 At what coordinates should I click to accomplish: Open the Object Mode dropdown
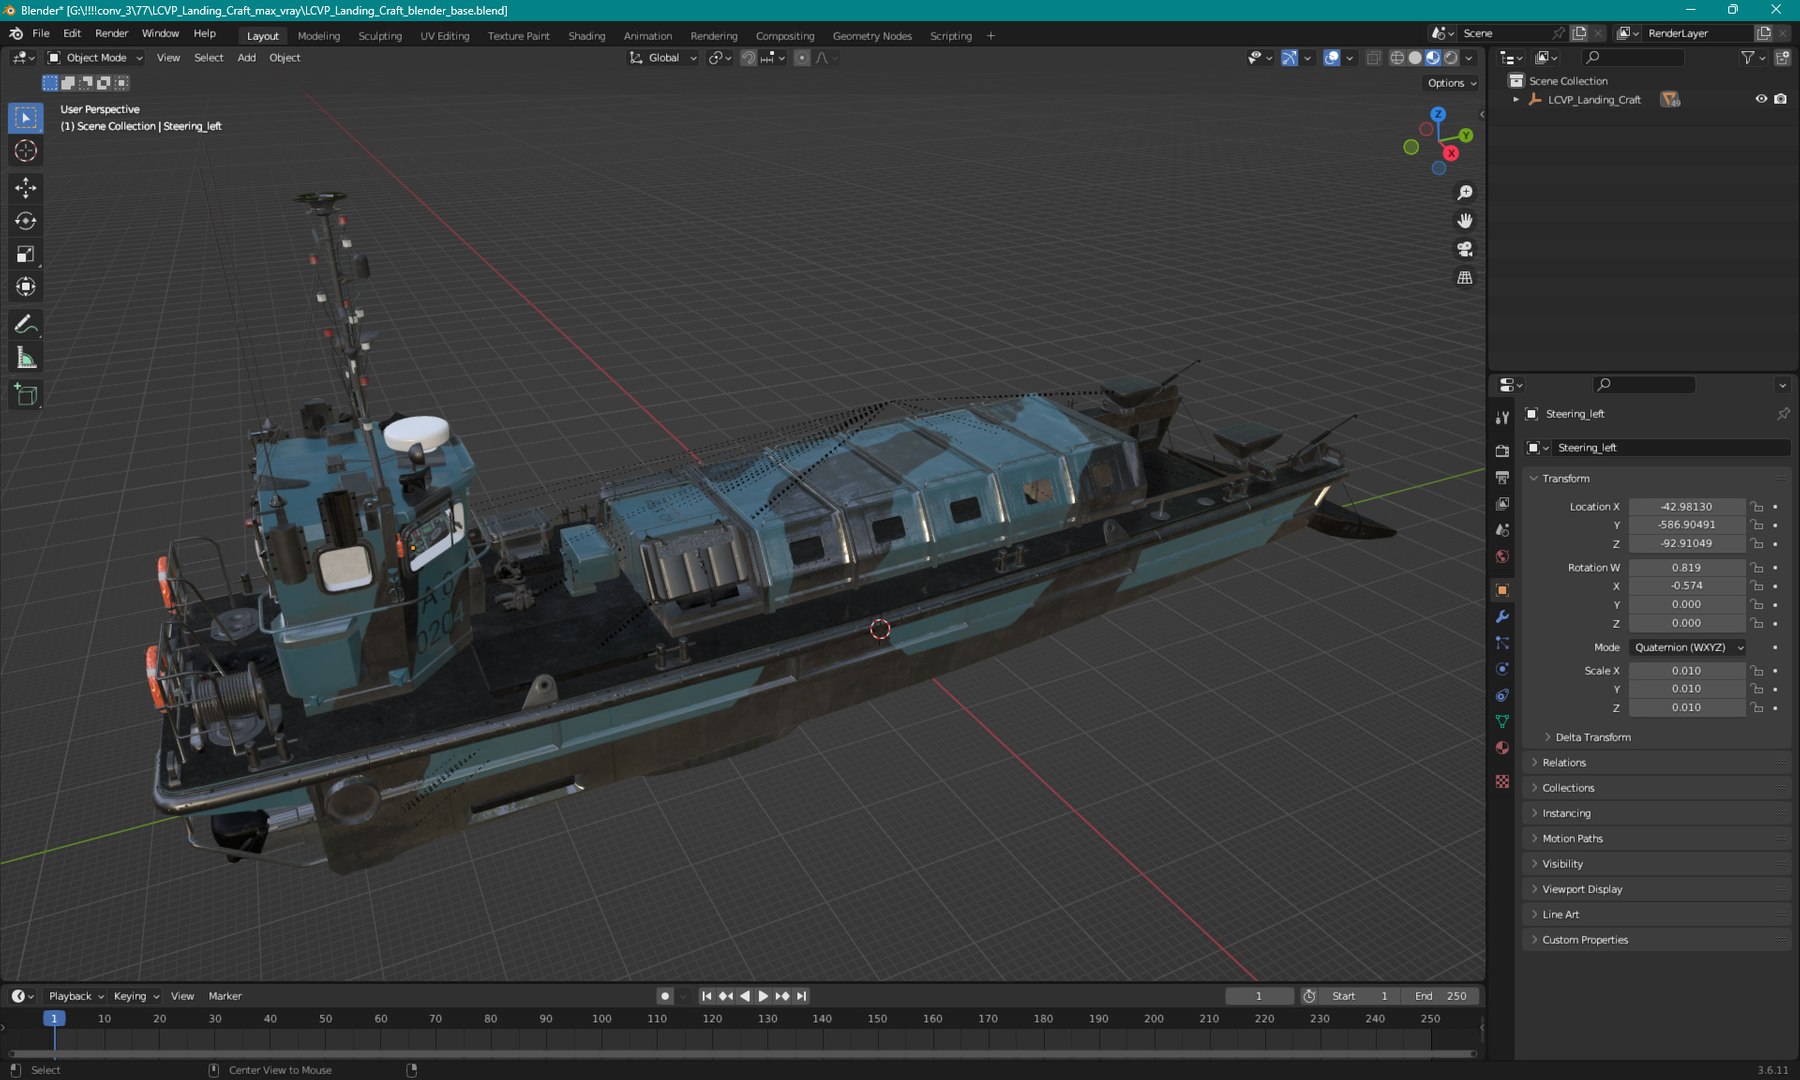point(96,58)
